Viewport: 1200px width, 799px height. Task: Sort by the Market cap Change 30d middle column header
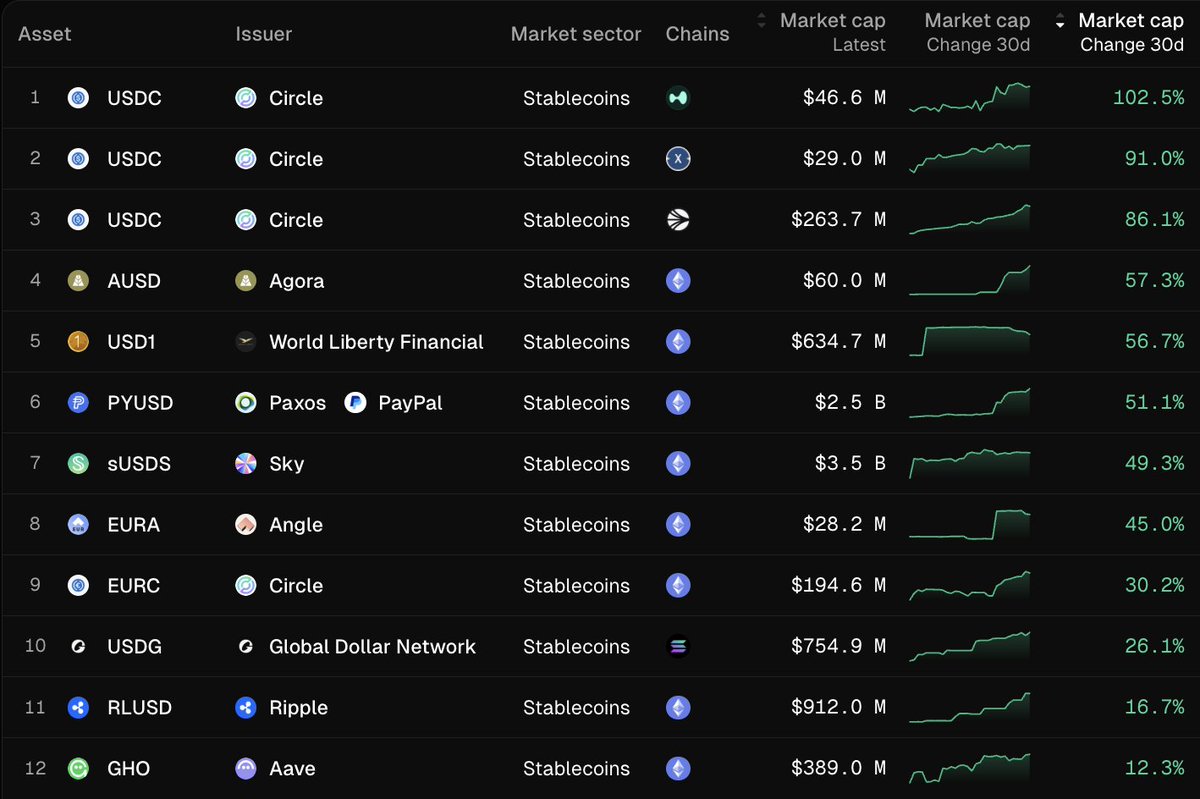[978, 32]
